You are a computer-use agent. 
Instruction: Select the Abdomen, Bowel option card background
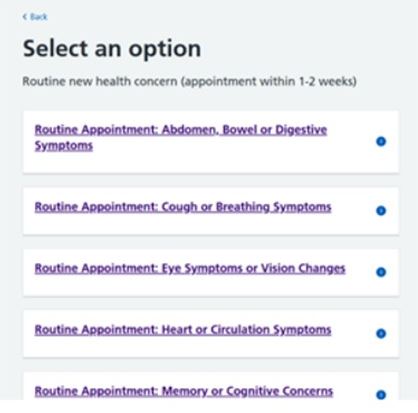[211, 142]
